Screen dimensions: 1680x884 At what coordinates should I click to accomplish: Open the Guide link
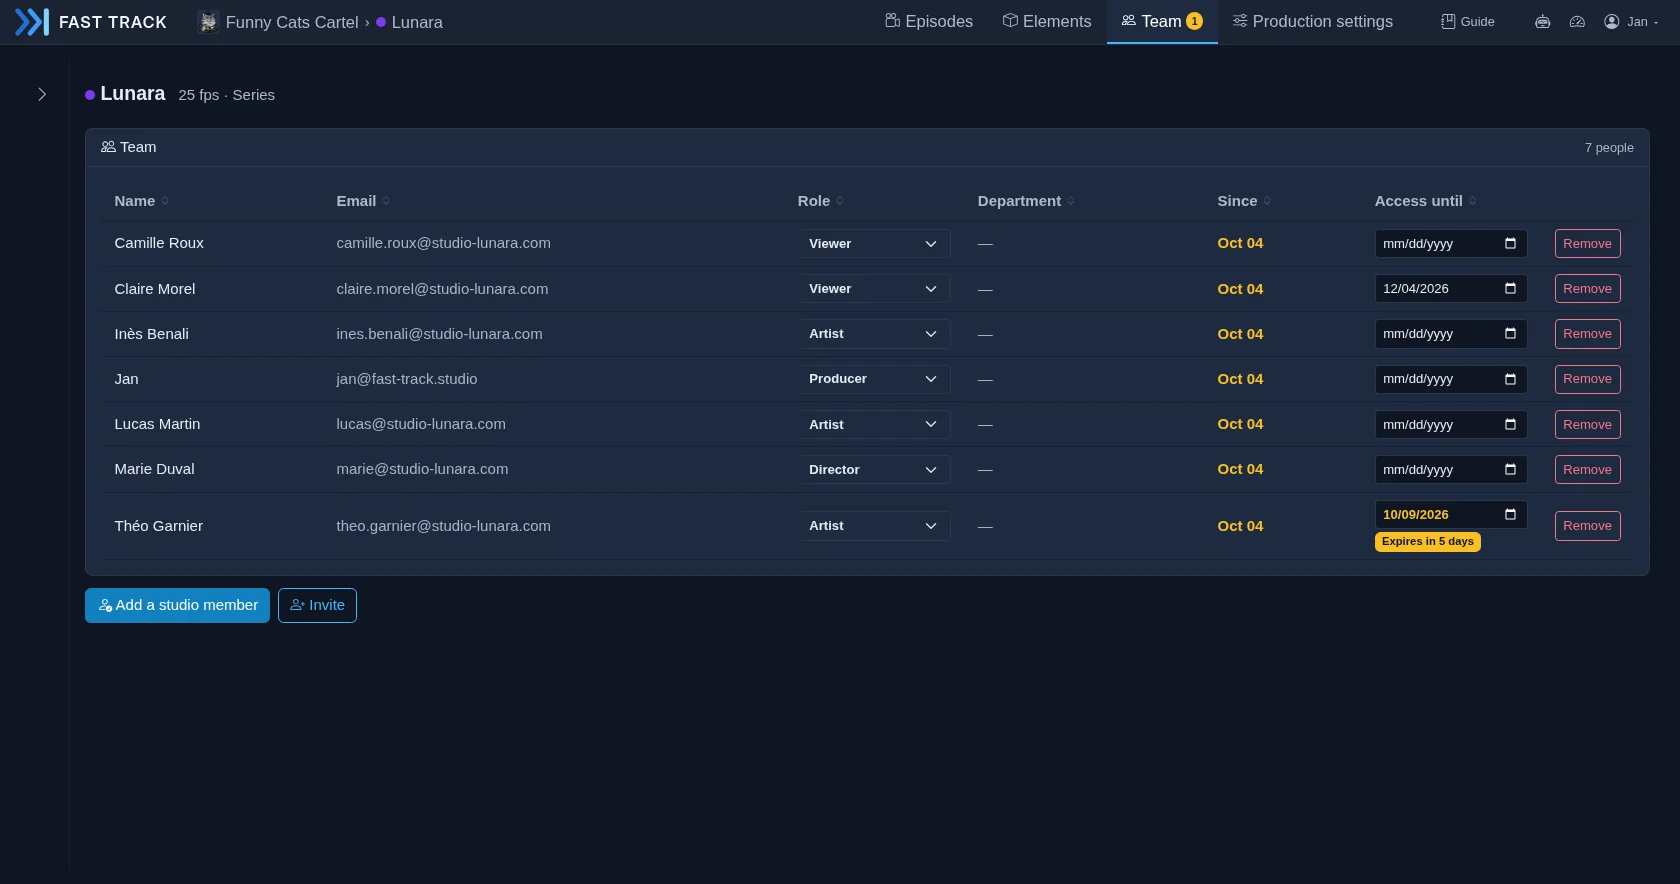[1468, 22]
